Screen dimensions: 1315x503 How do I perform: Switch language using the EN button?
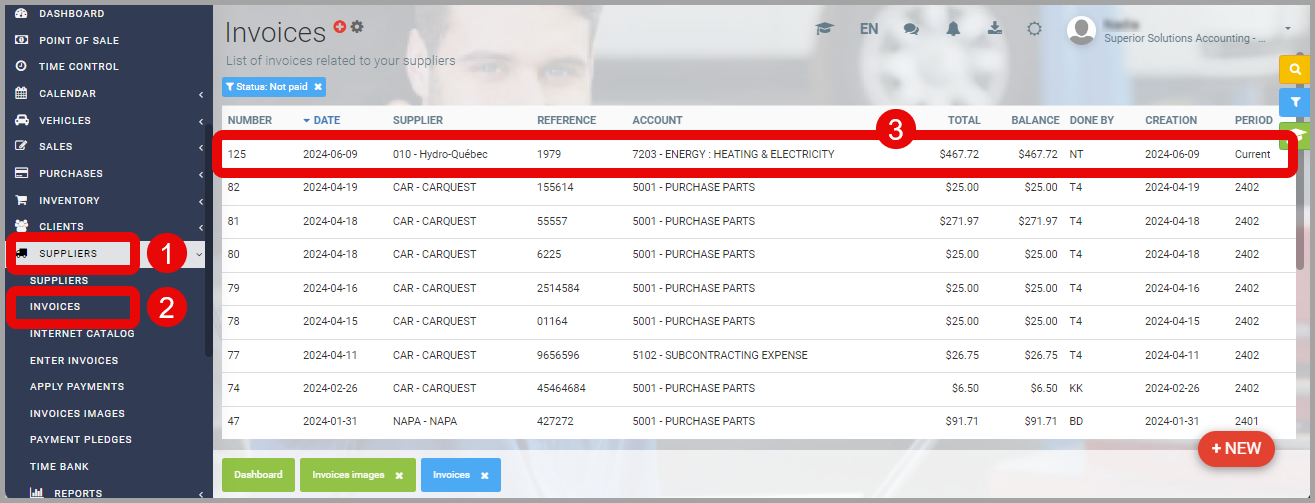tap(868, 29)
